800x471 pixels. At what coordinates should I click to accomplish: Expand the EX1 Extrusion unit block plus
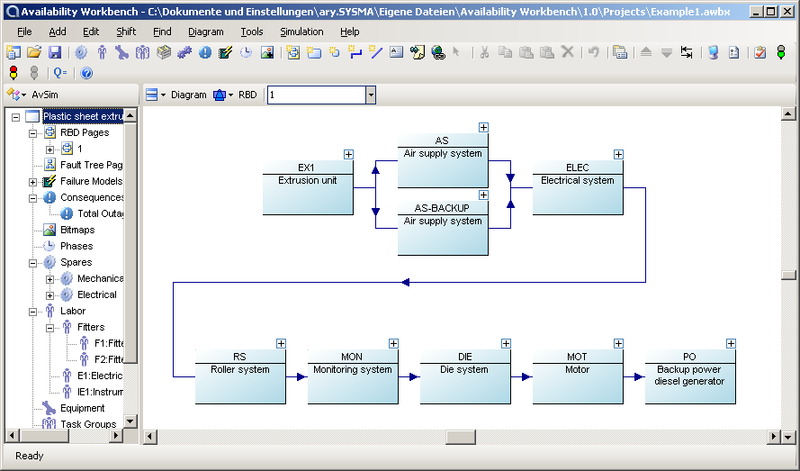point(348,154)
